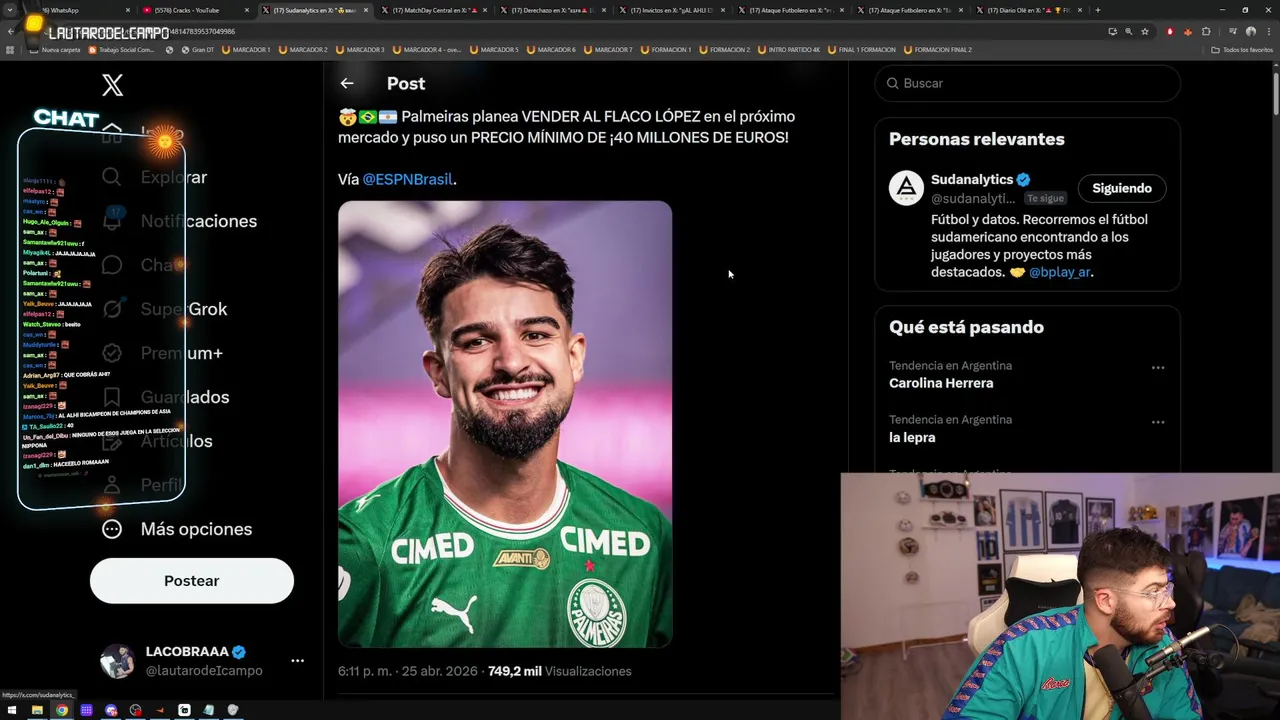Open Chrome from the Windows taskbar
The image size is (1280, 720).
point(62,710)
